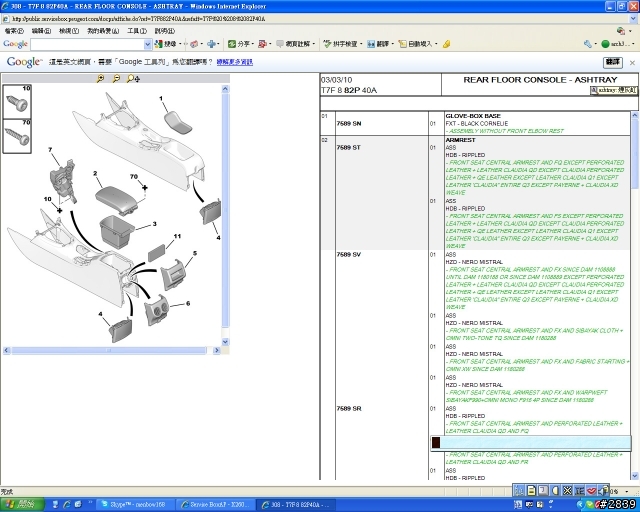The height and width of the screenshot is (512, 640).
Task: Expand the 自動填入 autofill dropdown arrow
Action: pyautogui.click(x=436, y=44)
